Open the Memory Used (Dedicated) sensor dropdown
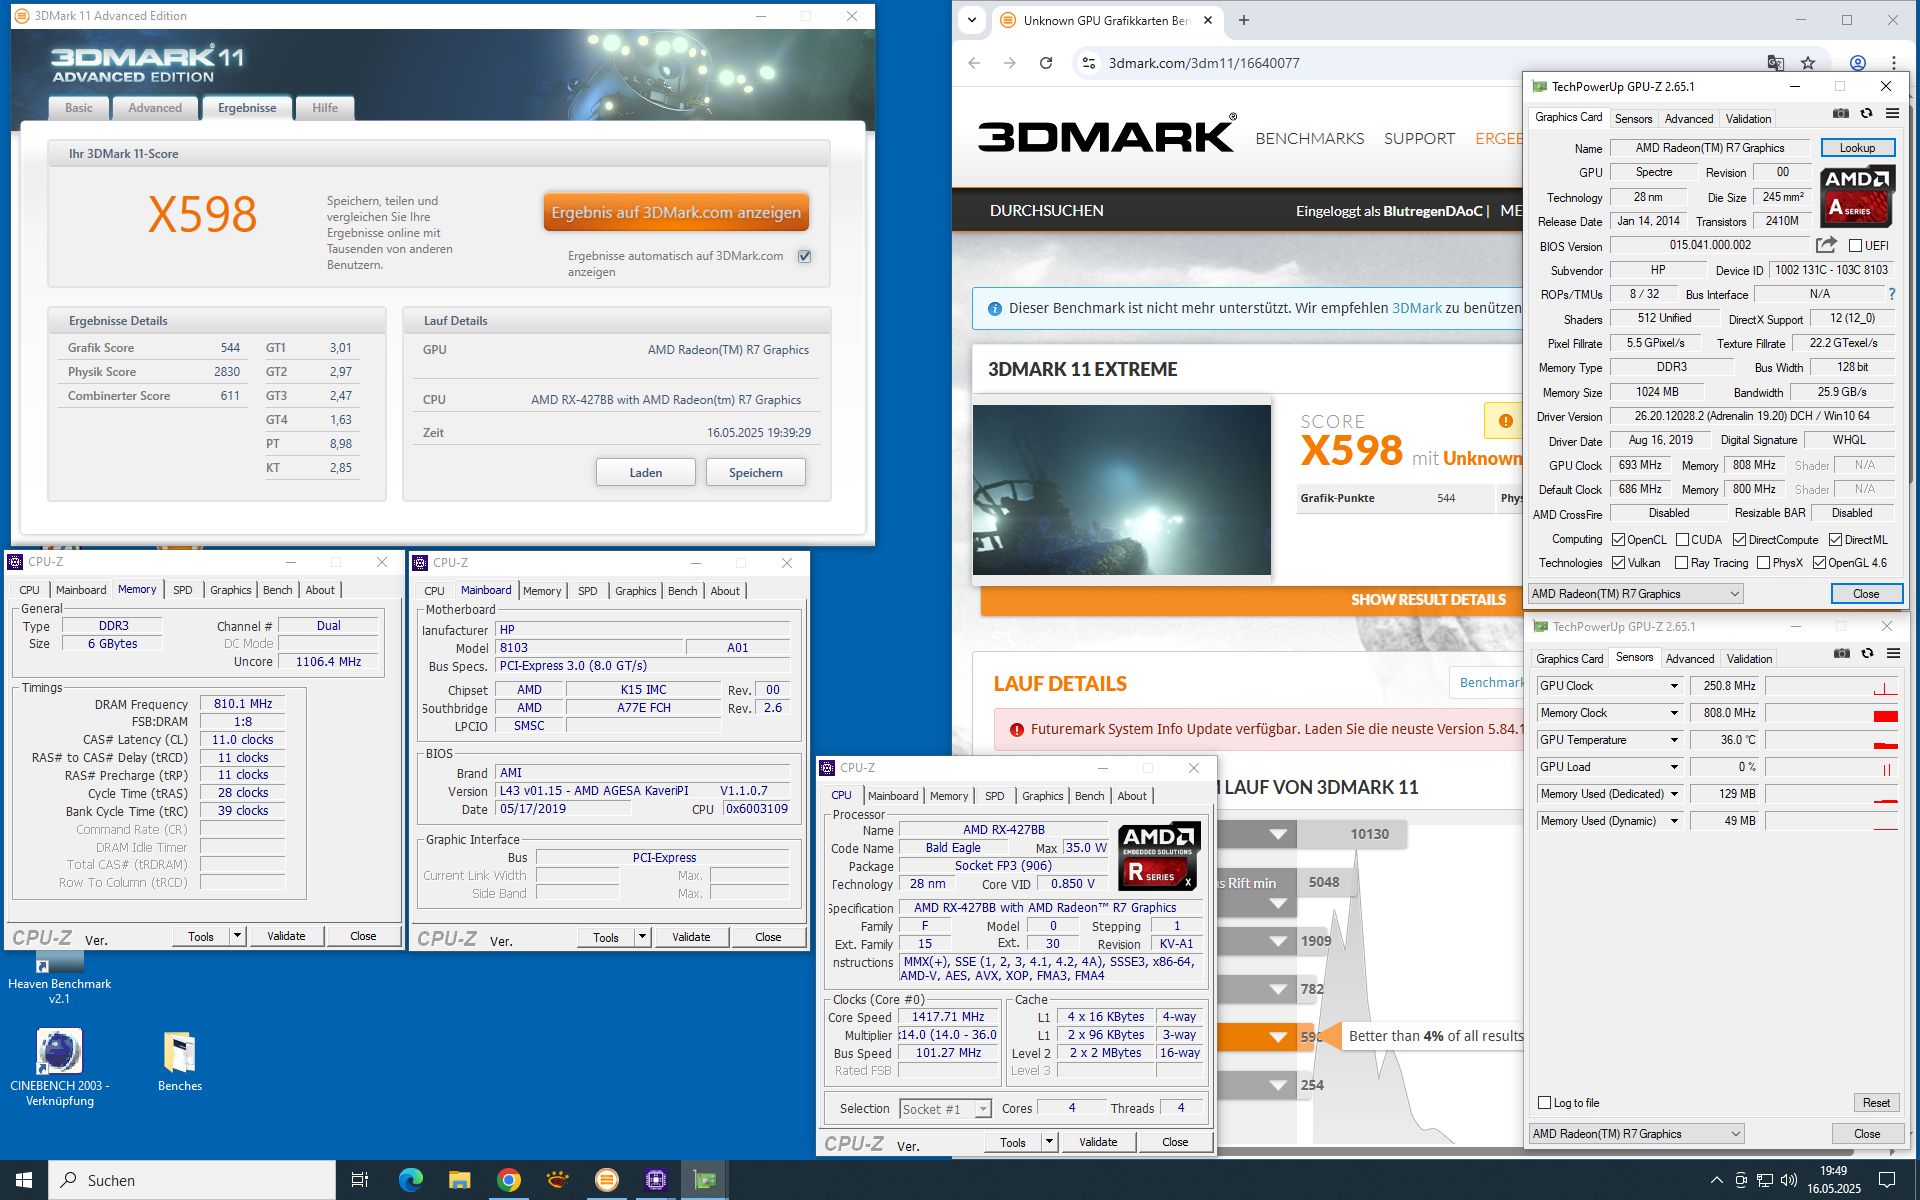This screenshot has height=1200, width=1920. click(1674, 794)
